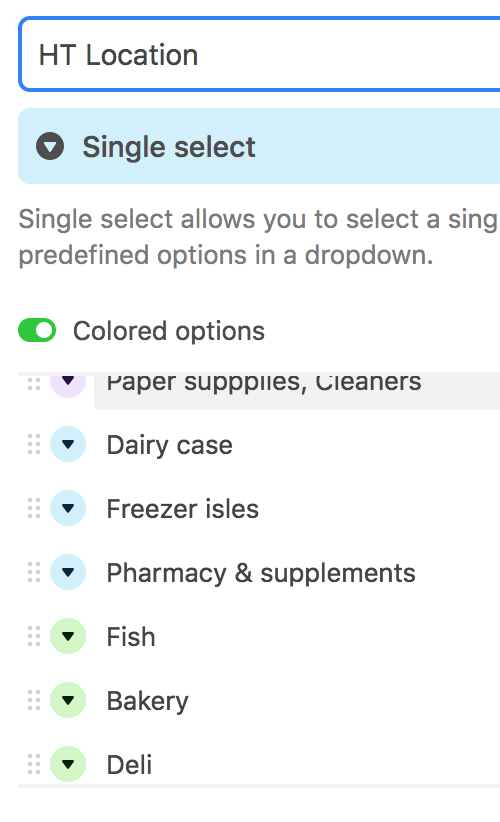
Task: Click the drag handle beside Deli
Action: 34,764
